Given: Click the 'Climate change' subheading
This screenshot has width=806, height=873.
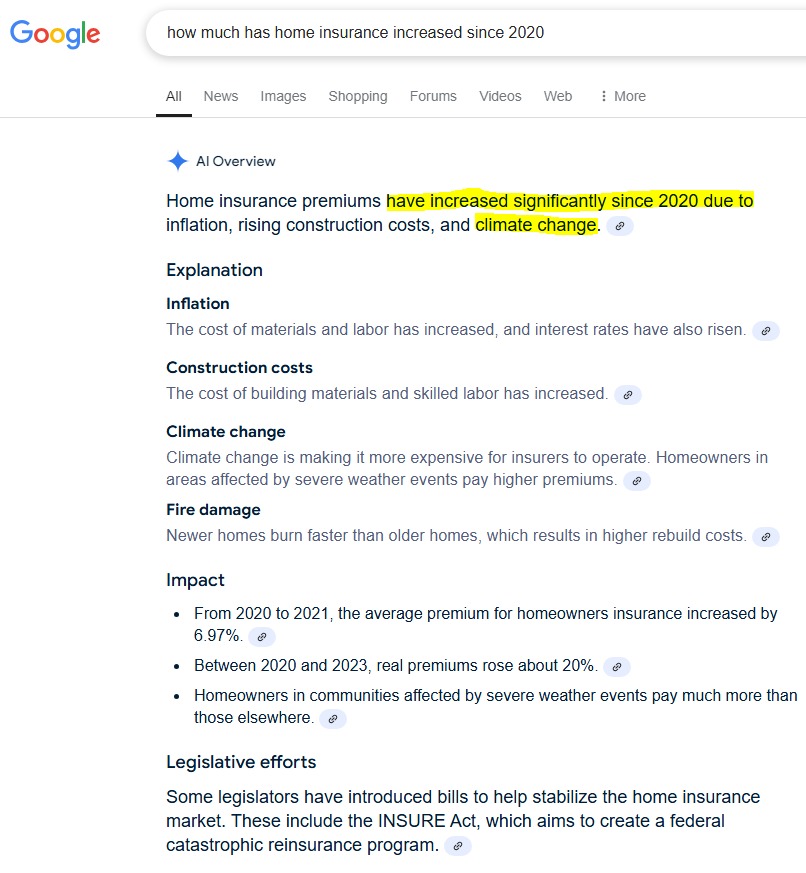Looking at the screenshot, I should [226, 431].
